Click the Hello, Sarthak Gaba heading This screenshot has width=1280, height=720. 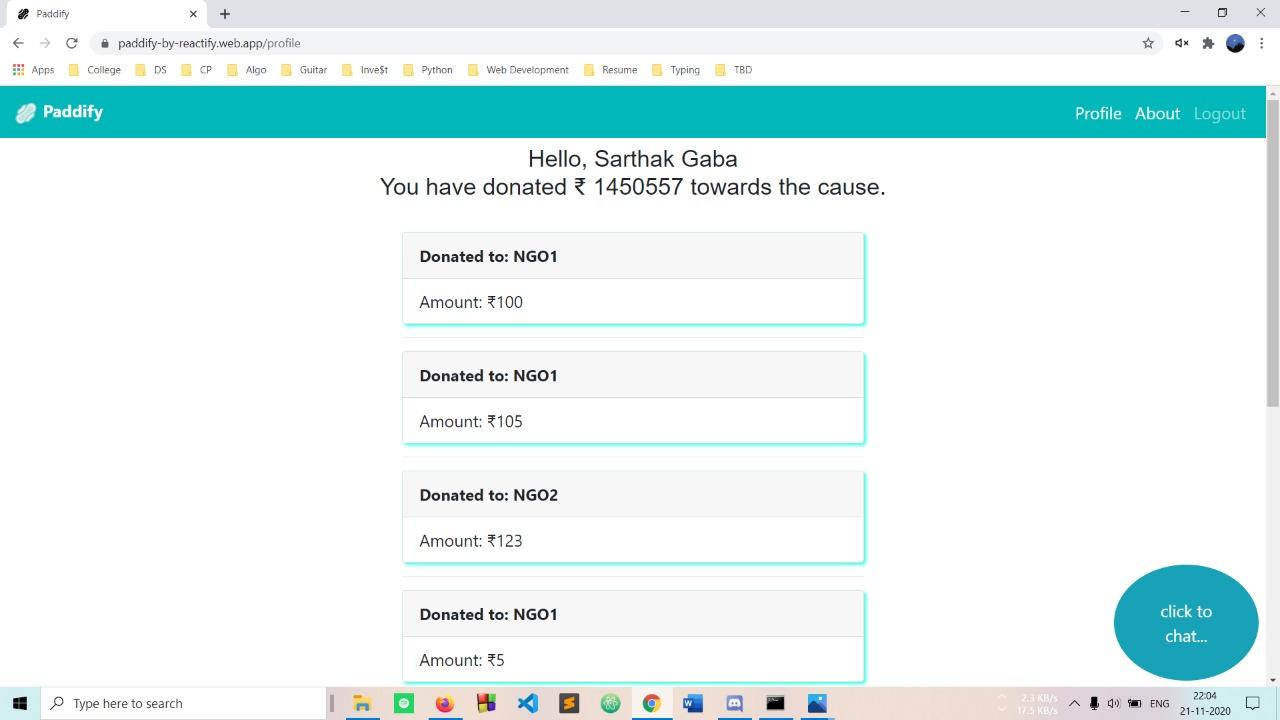pyautogui.click(x=633, y=159)
